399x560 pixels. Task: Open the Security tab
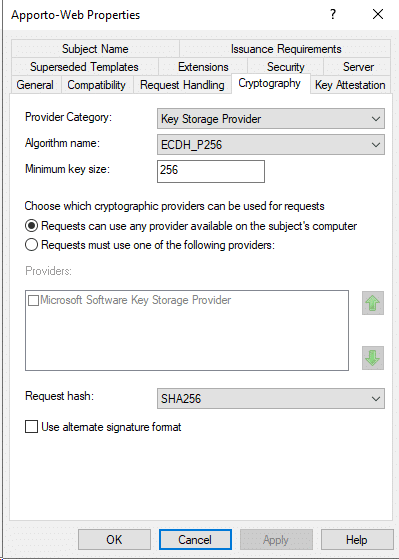pyautogui.click(x=285, y=67)
